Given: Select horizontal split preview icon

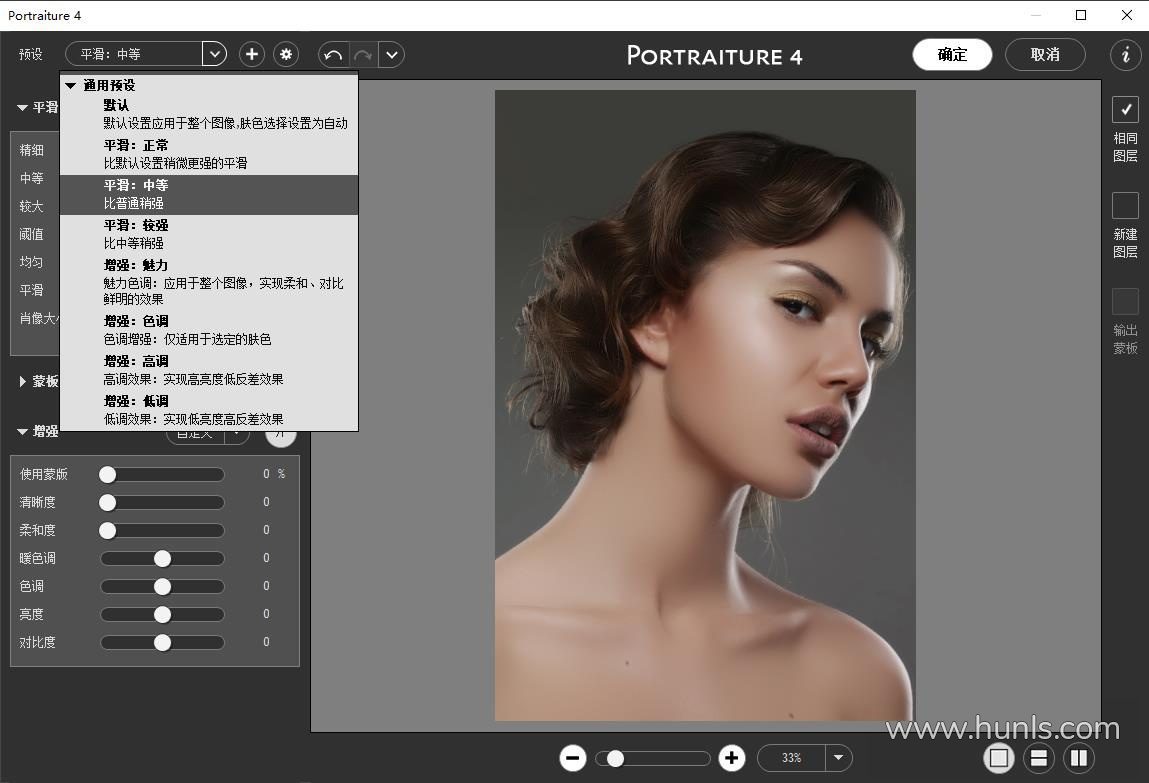Looking at the screenshot, I should coord(1039,758).
